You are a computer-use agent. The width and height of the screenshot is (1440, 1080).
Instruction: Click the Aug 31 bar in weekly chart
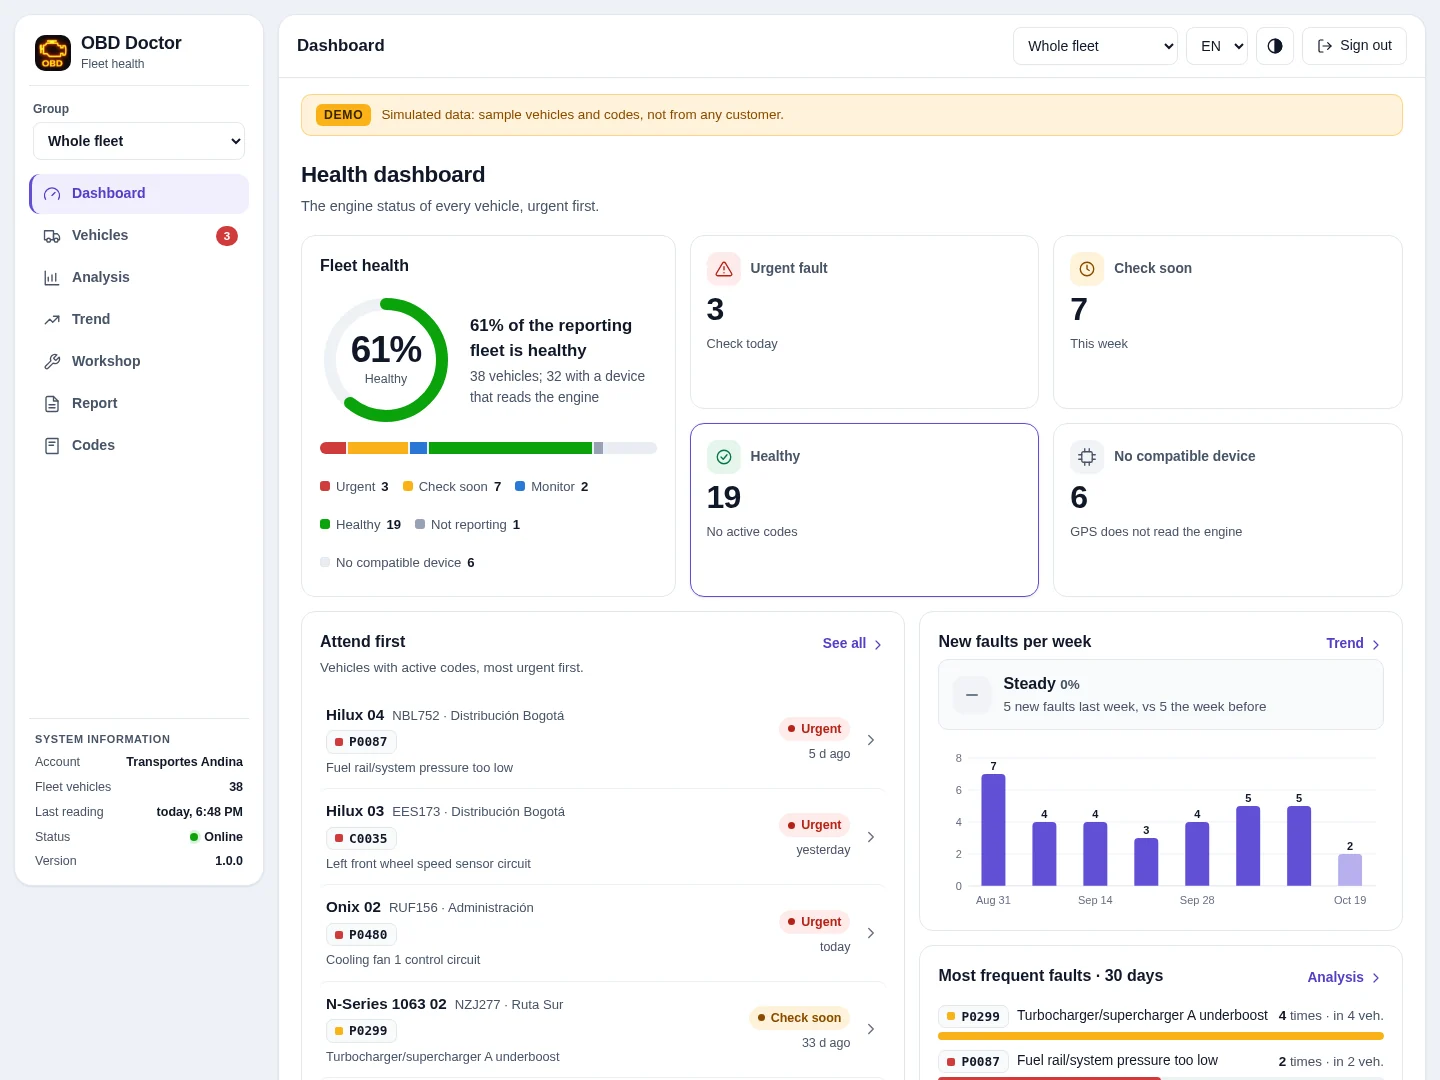(x=993, y=830)
